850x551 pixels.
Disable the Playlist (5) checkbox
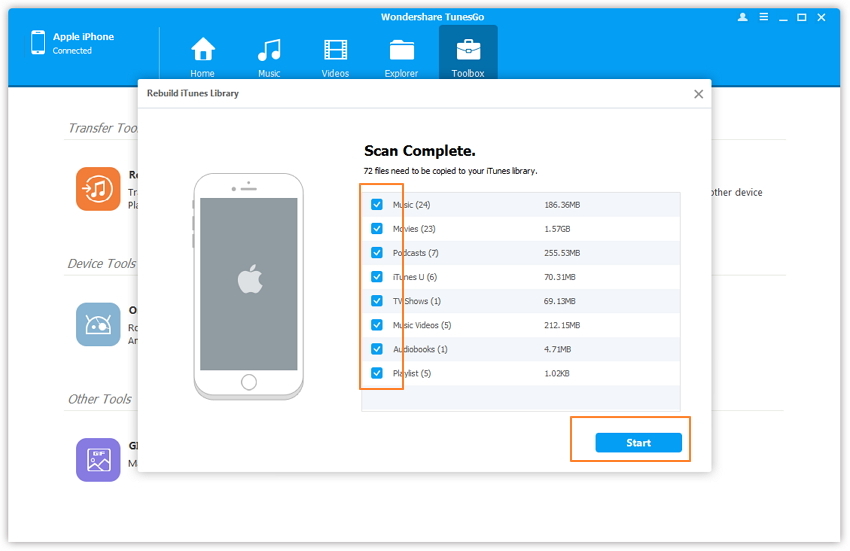coord(377,373)
